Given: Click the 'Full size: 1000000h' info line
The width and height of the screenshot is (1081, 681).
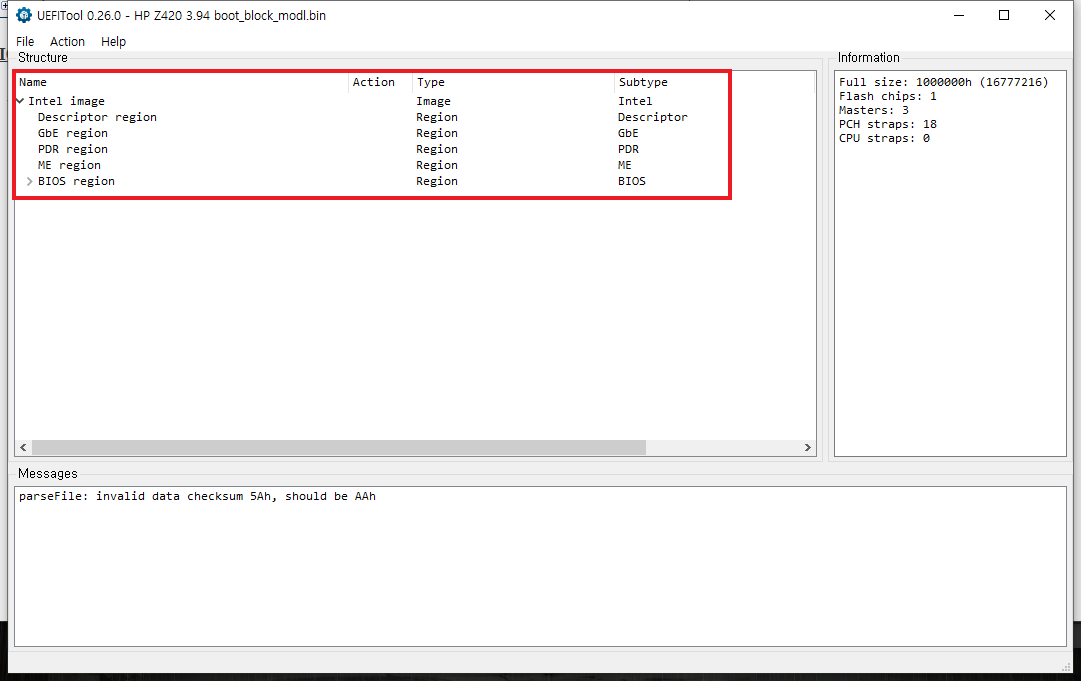Looking at the screenshot, I should [943, 82].
